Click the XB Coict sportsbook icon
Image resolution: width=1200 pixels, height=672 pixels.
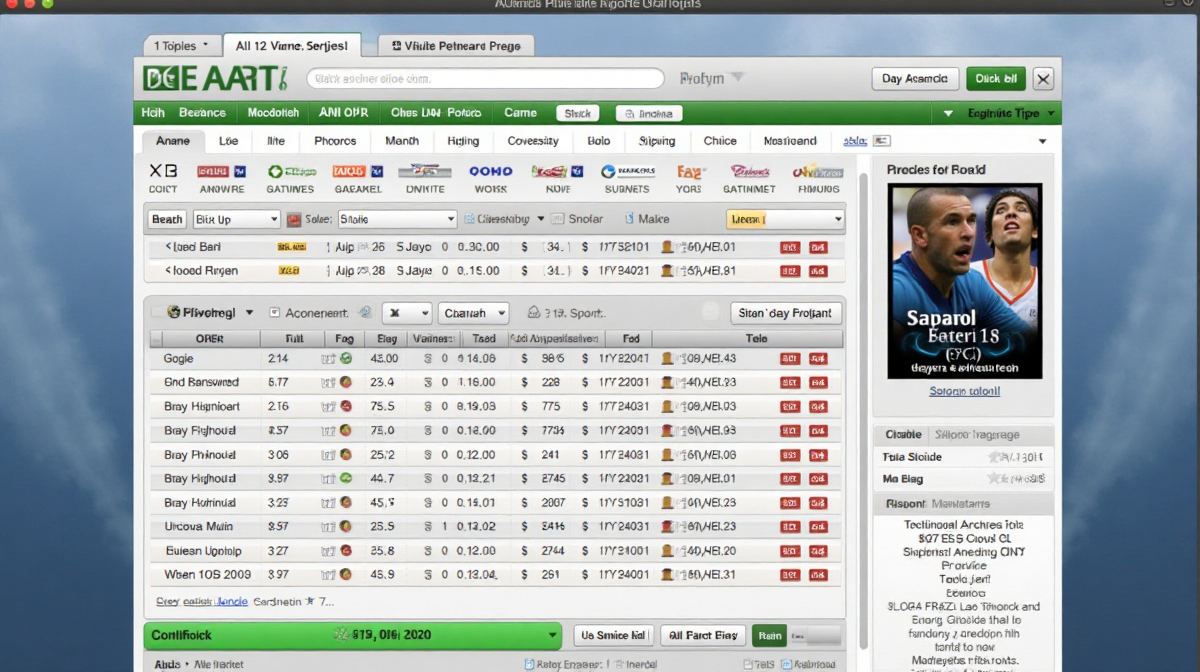pyautogui.click(x=163, y=178)
